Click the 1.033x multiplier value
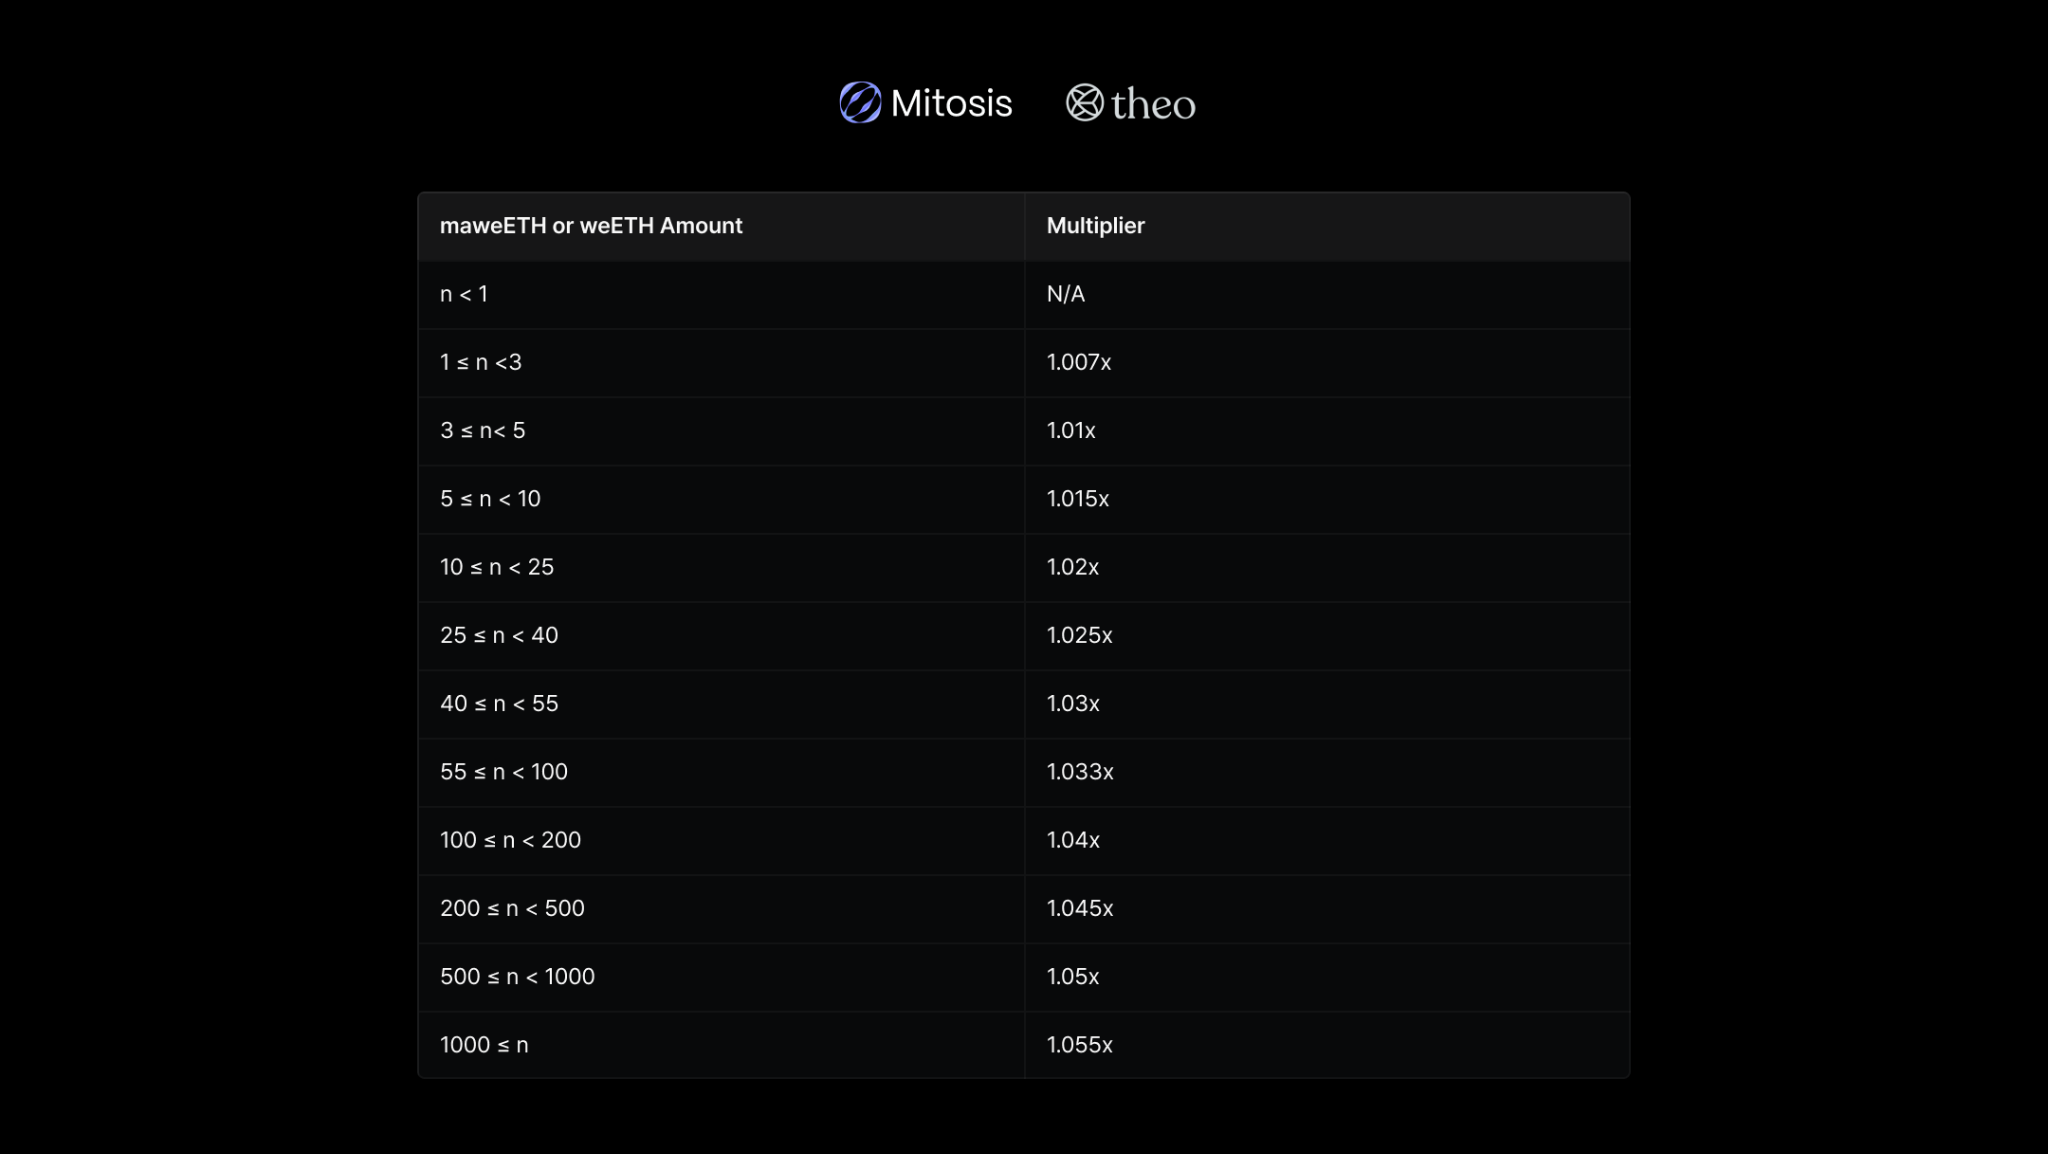 pyautogui.click(x=1080, y=772)
